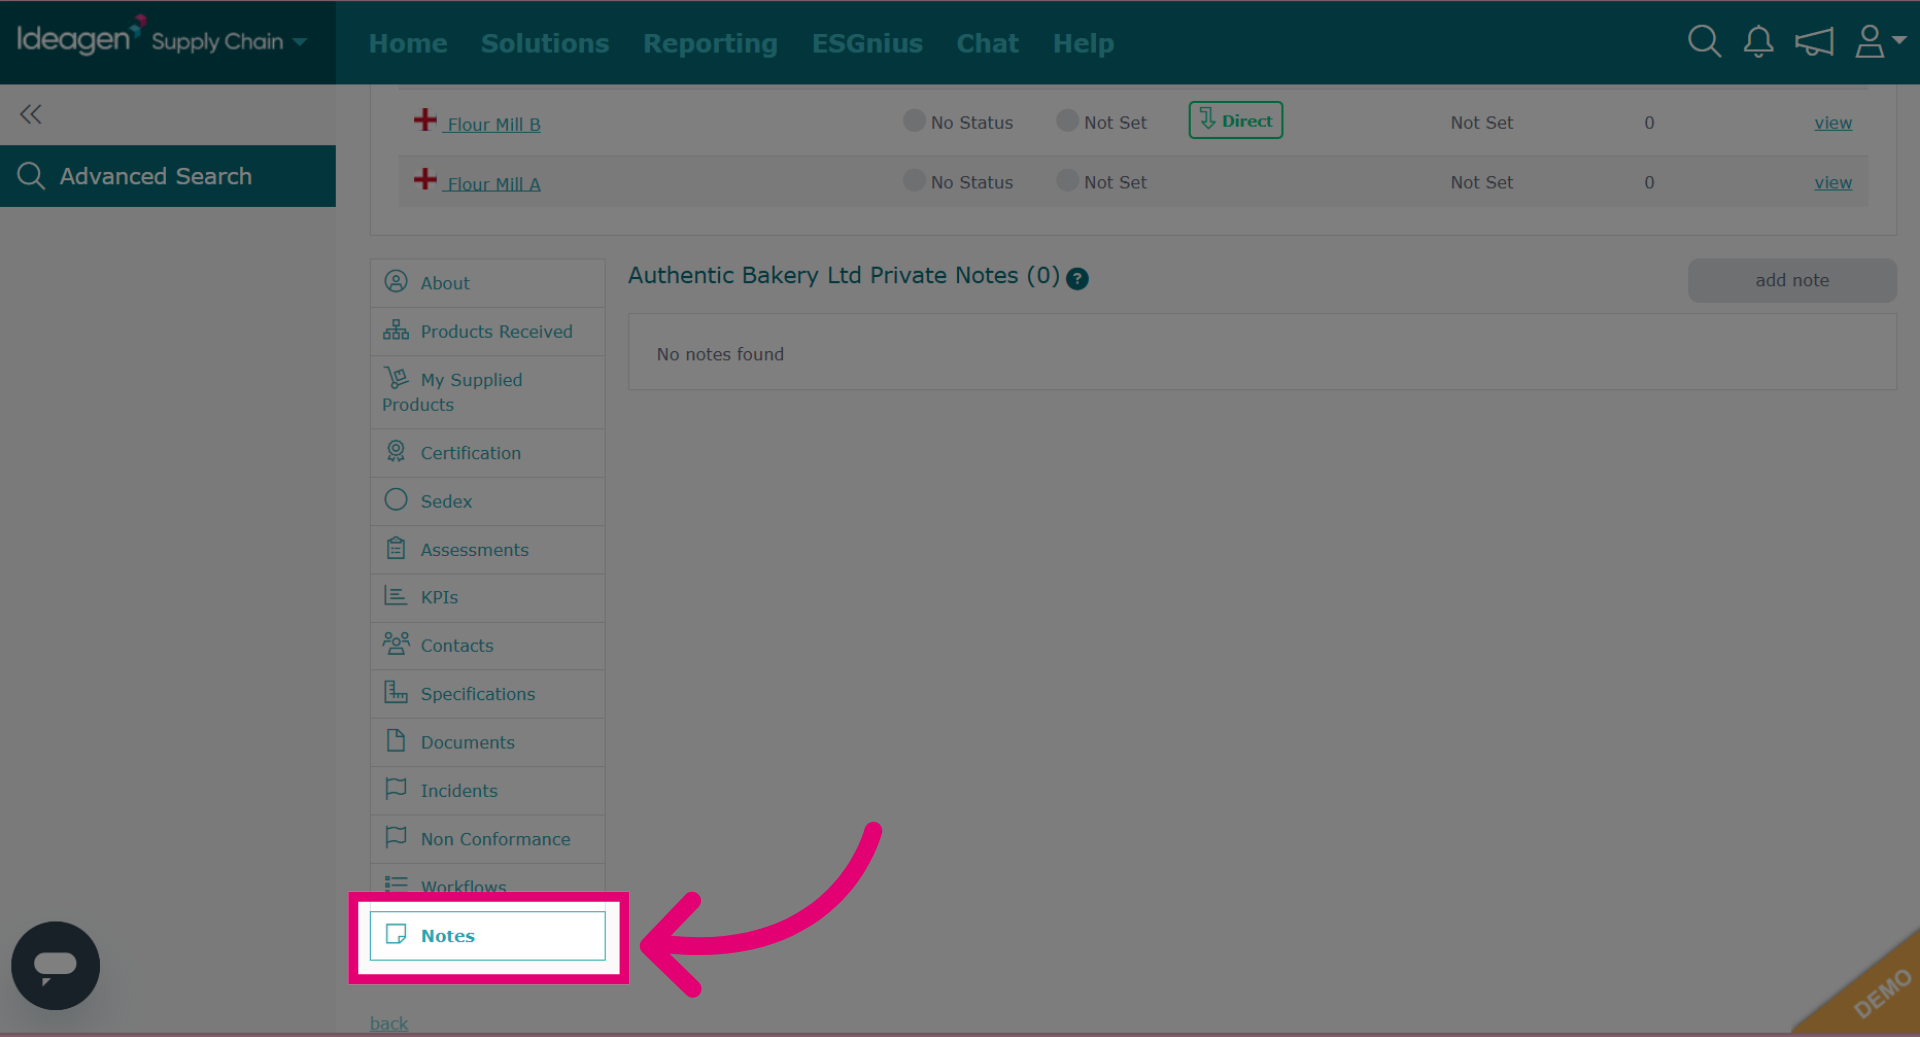Image resolution: width=1920 pixels, height=1037 pixels.
Task: Click the Direct badge for Flour Mill B
Action: click(1236, 120)
